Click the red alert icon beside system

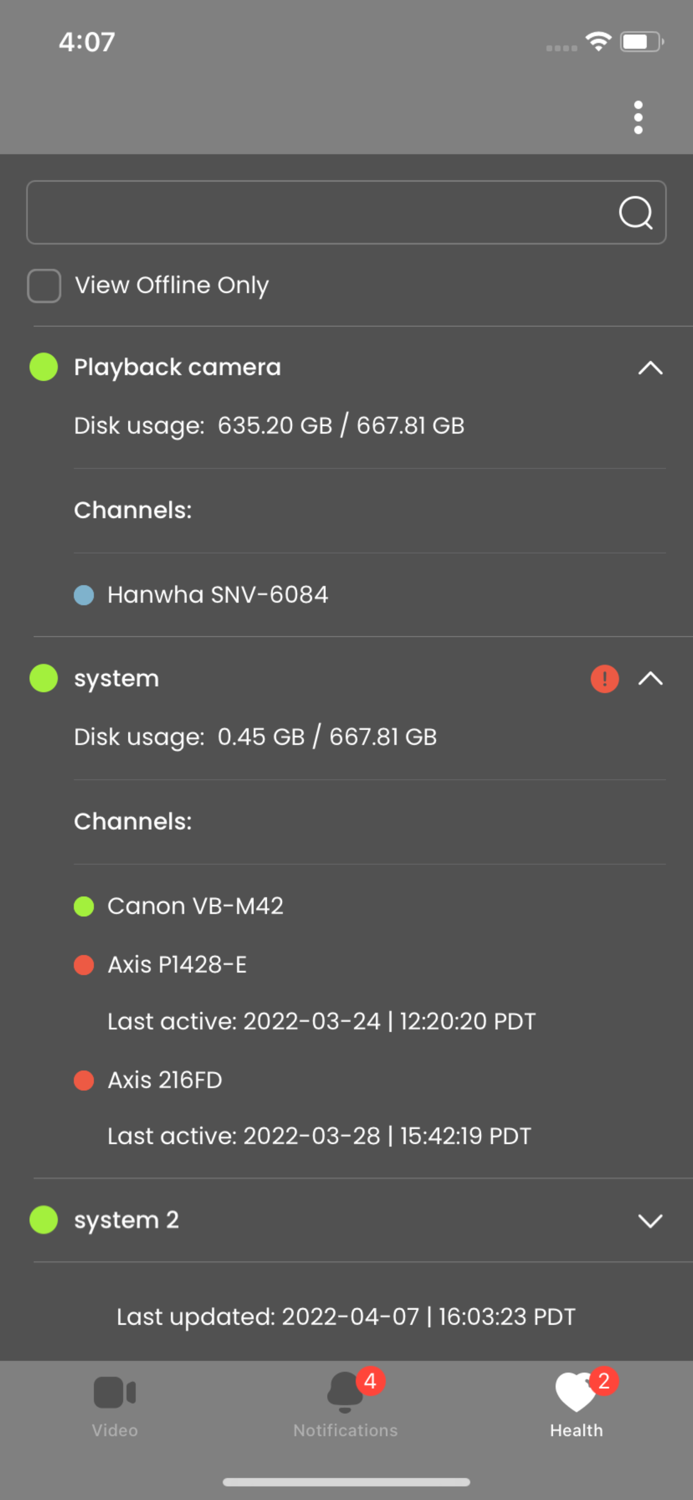click(x=604, y=679)
